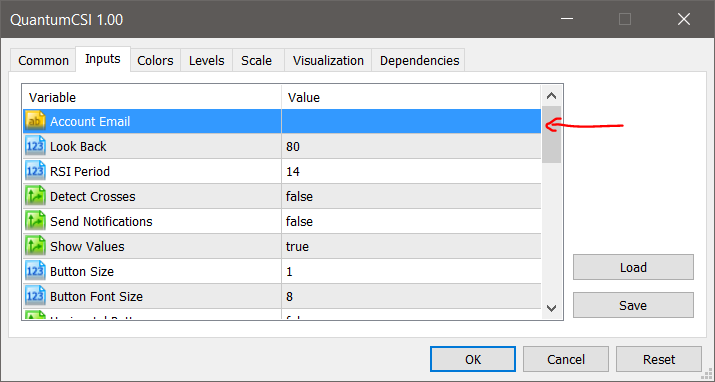Click the Look Back integer type icon
The height and width of the screenshot is (382, 715).
tap(35, 146)
